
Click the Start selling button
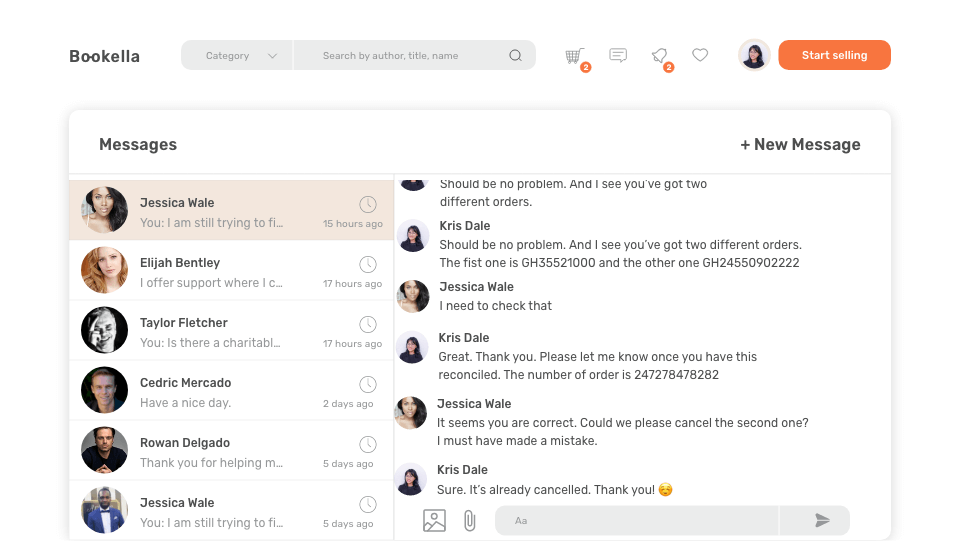834,55
